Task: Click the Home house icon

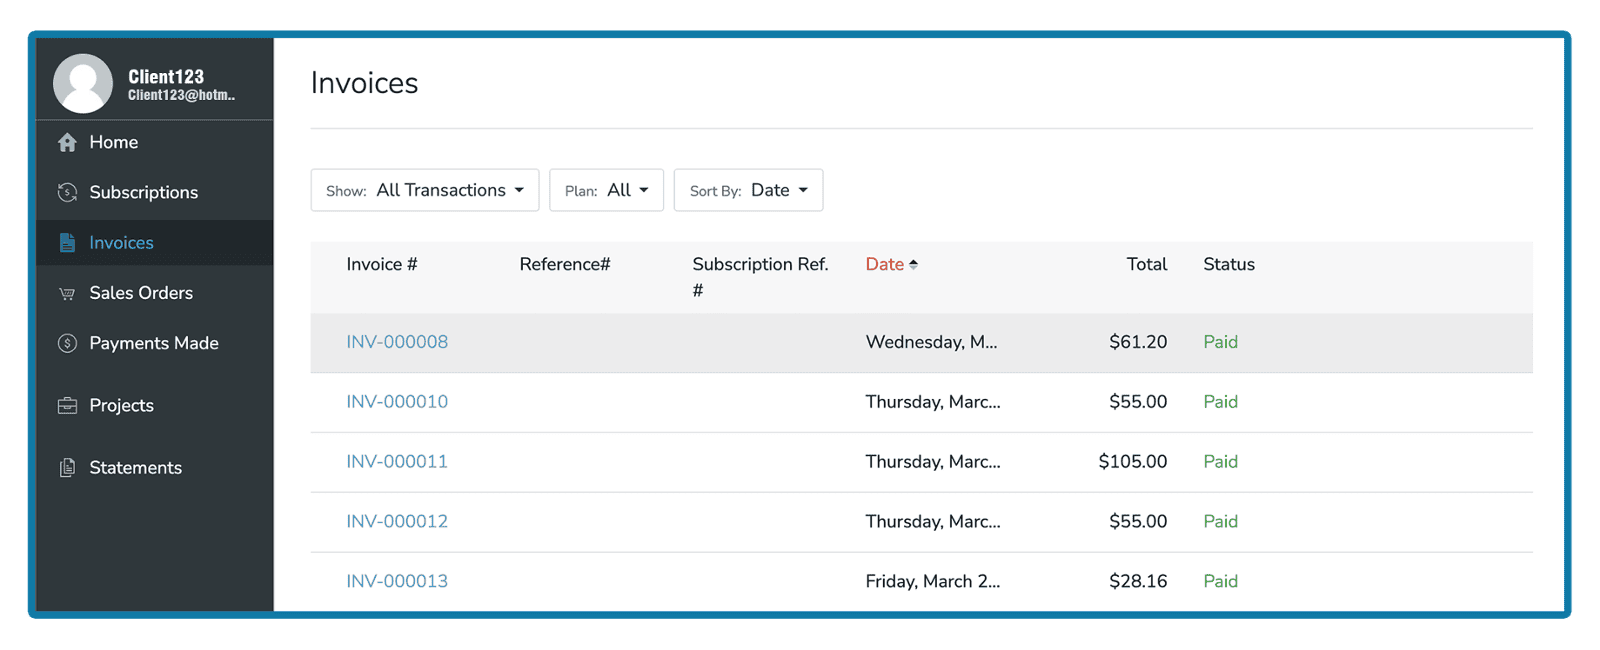Action: click(67, 143)
